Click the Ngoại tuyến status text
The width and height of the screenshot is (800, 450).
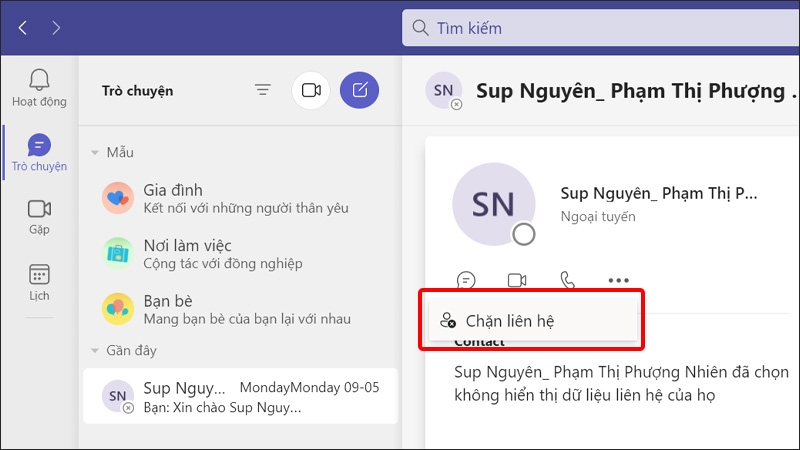[x=598, y=216]
